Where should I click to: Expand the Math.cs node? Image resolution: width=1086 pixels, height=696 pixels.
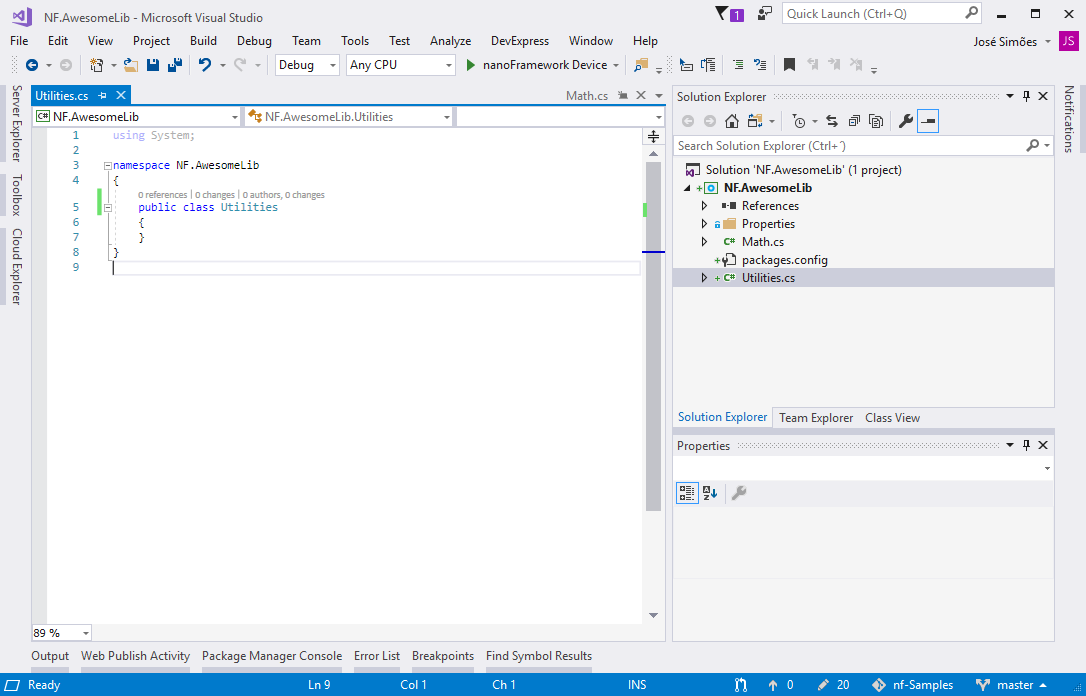704,242
